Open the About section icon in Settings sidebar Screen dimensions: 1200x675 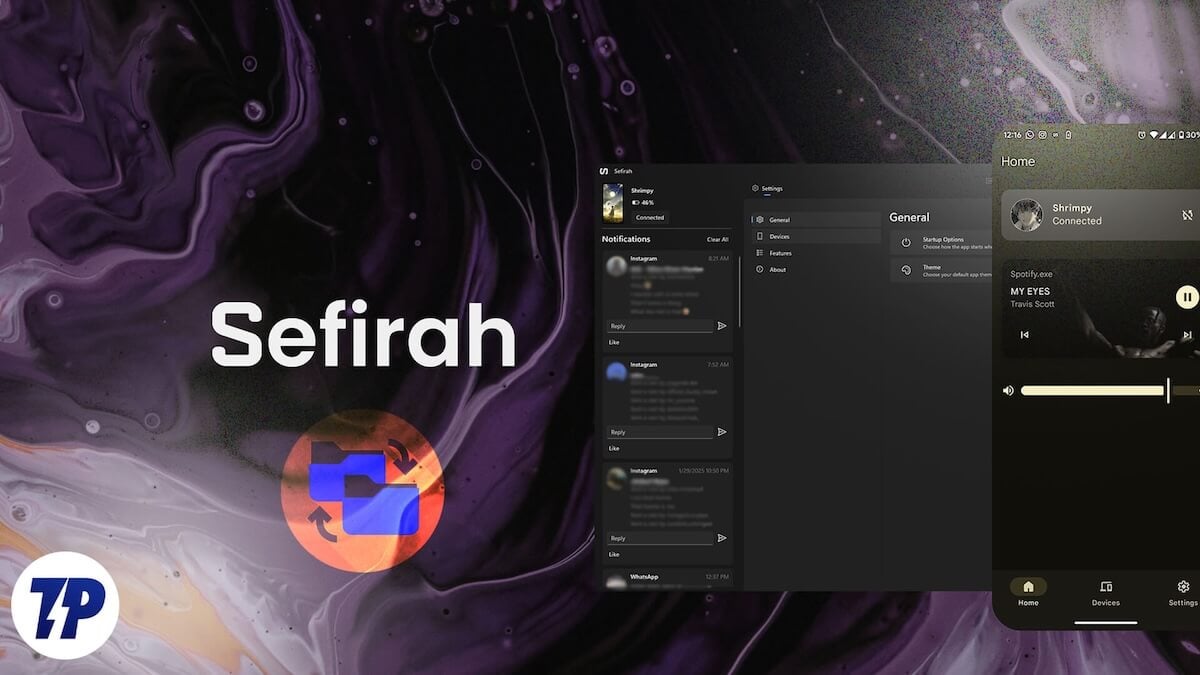(x=758, y=269)
